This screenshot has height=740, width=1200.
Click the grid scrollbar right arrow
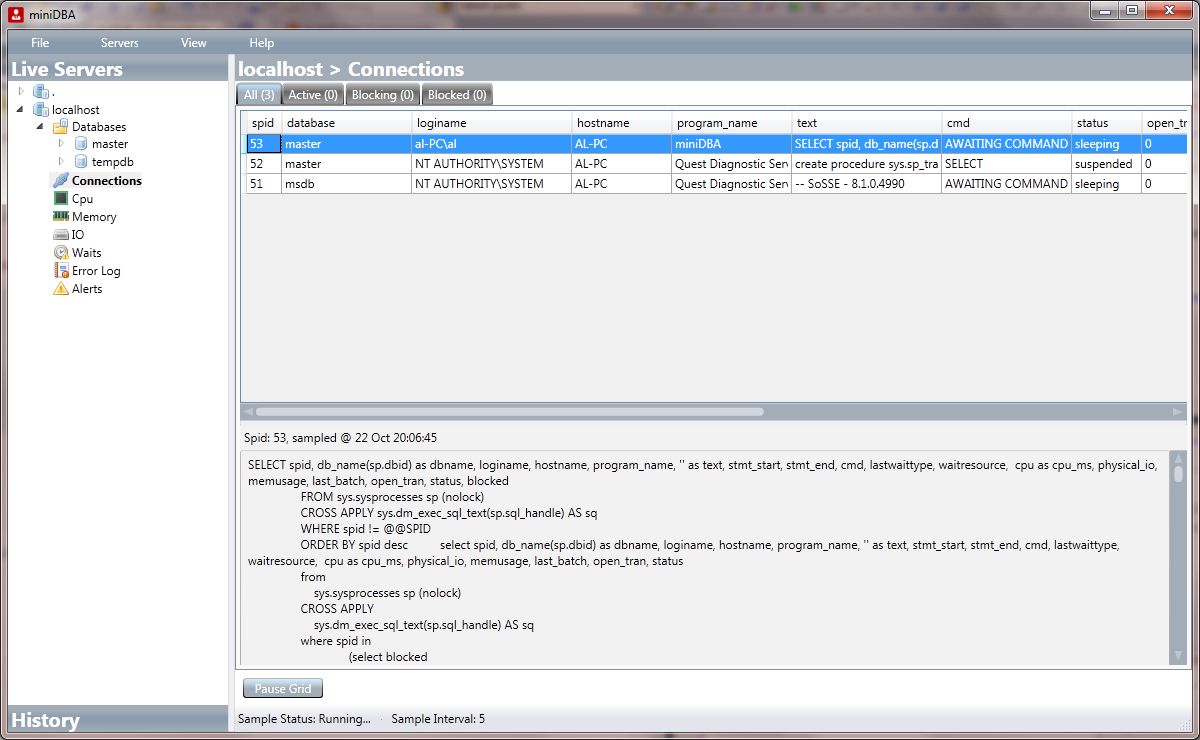[1178, 411]
